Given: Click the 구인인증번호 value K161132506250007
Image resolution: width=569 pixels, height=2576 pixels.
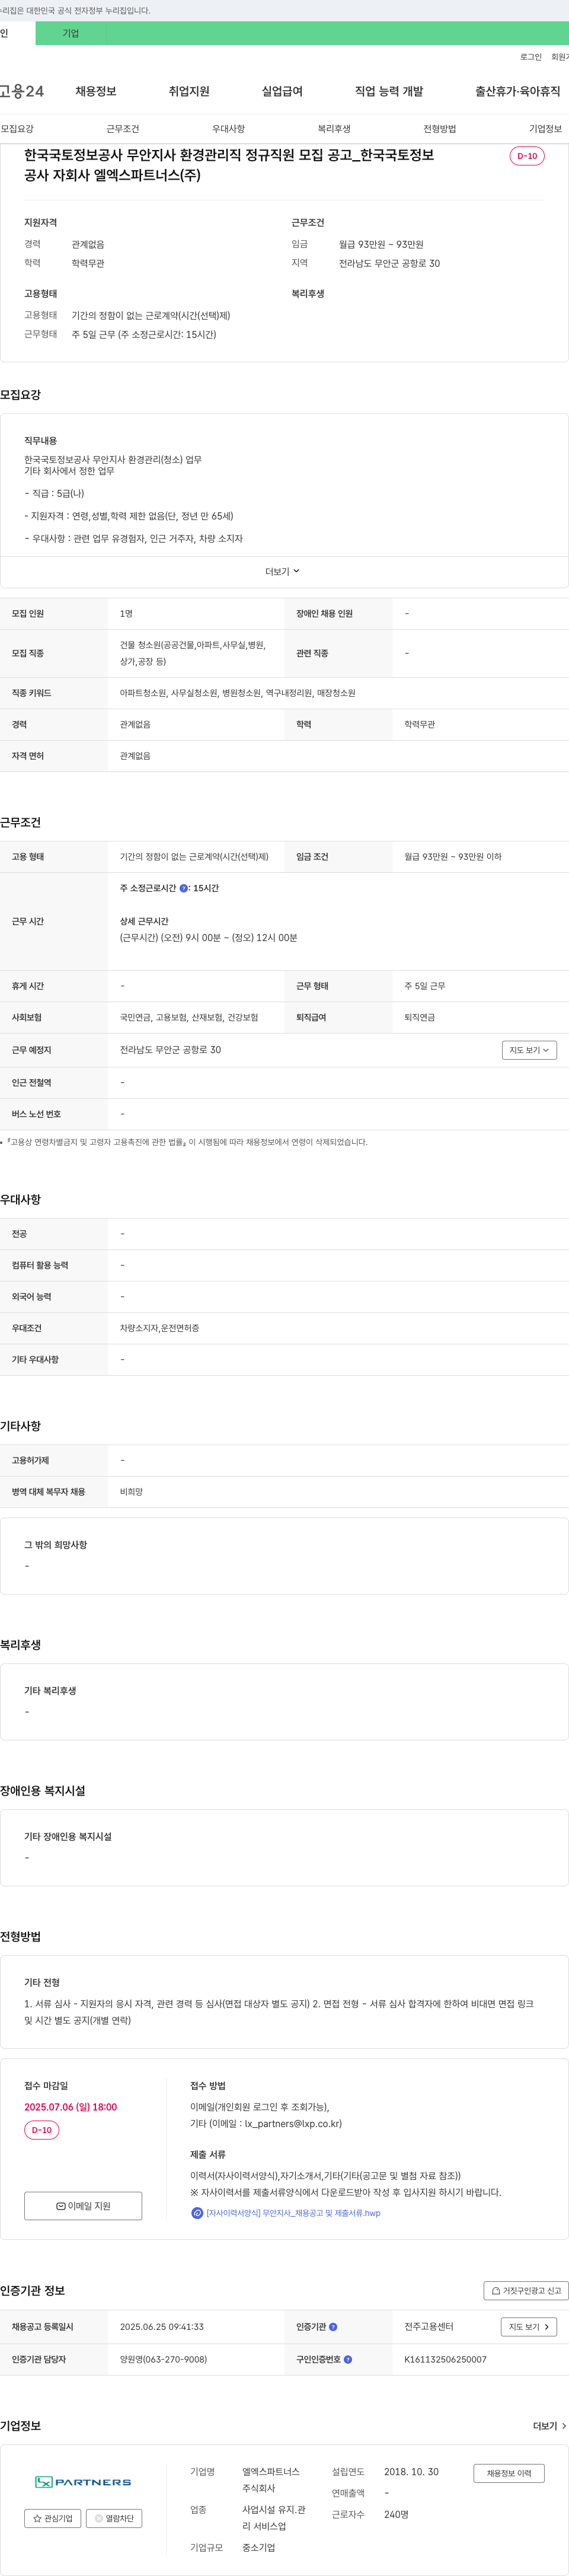Looking at the screenshot, I should click(x=445, y=2359).
